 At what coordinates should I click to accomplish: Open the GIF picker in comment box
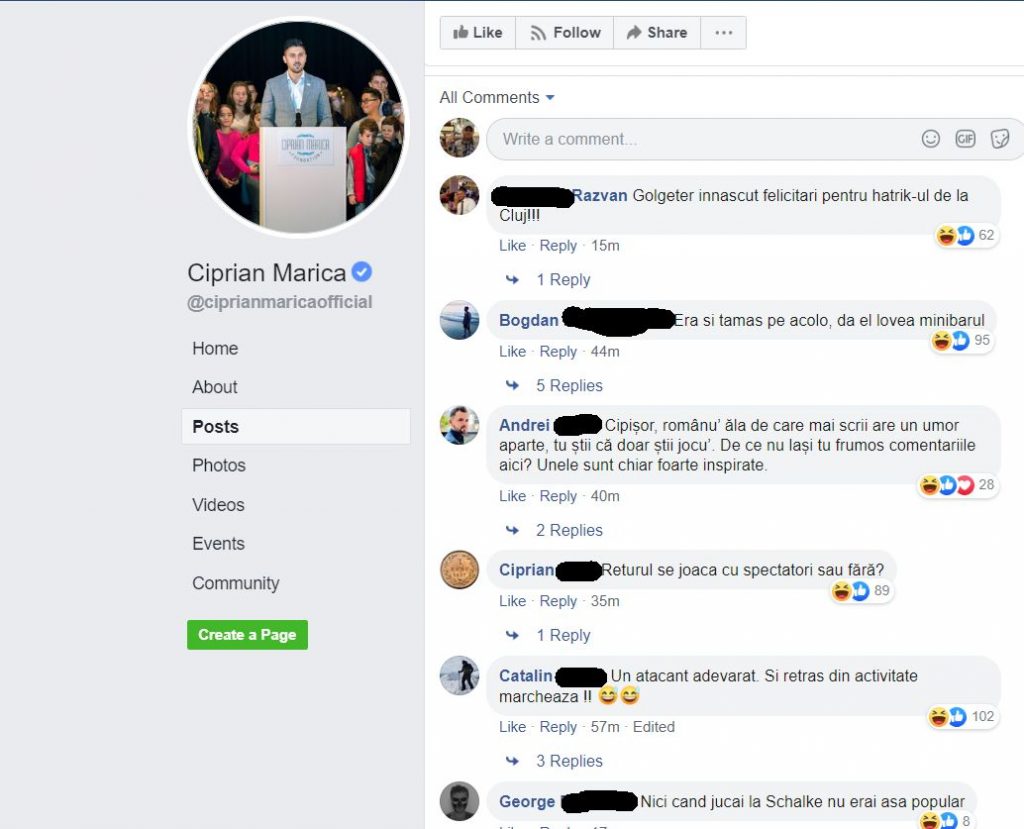click(x=965, y=139)
